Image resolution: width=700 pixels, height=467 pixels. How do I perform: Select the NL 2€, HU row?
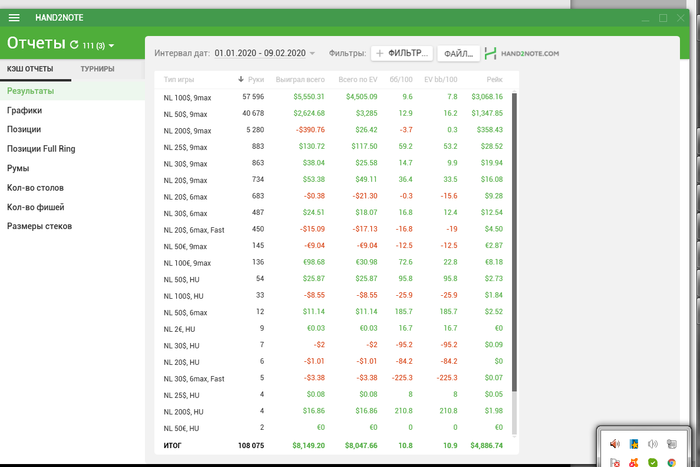coord(333,328)
